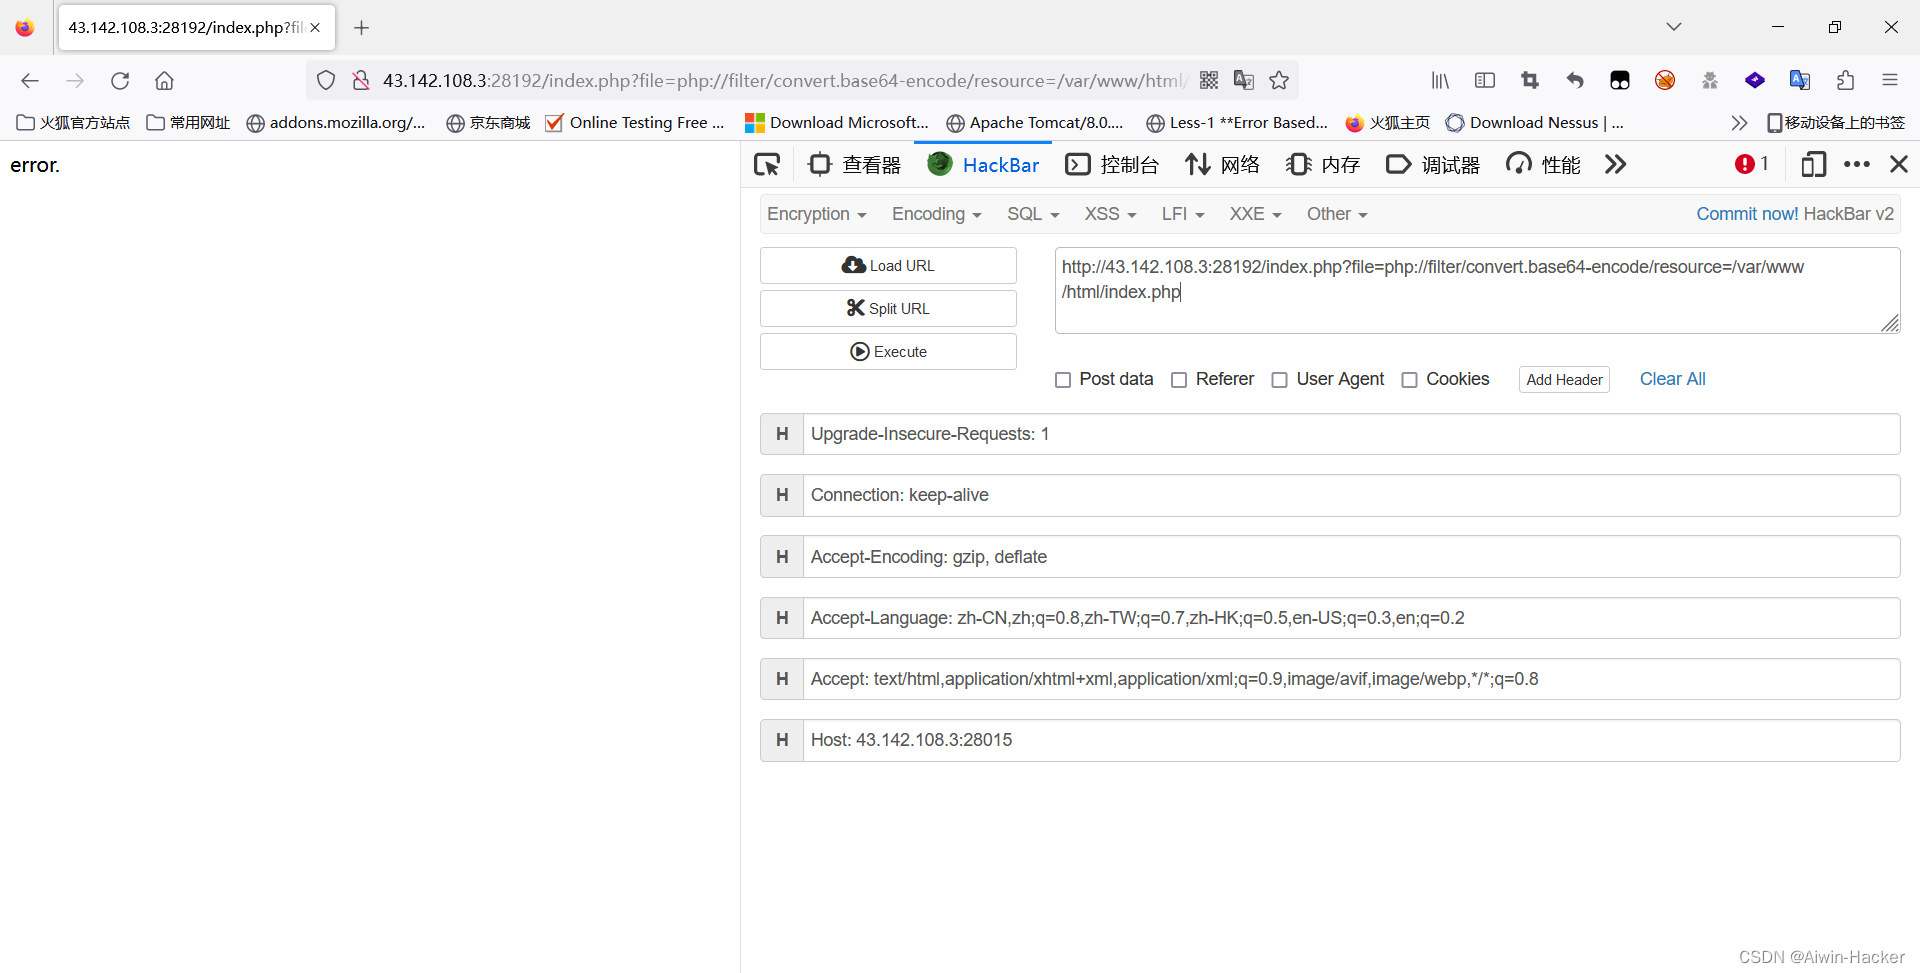Switch to the 控制台 console tab
Viewport: 1920px width, 973px height.
coord(1112,165)
